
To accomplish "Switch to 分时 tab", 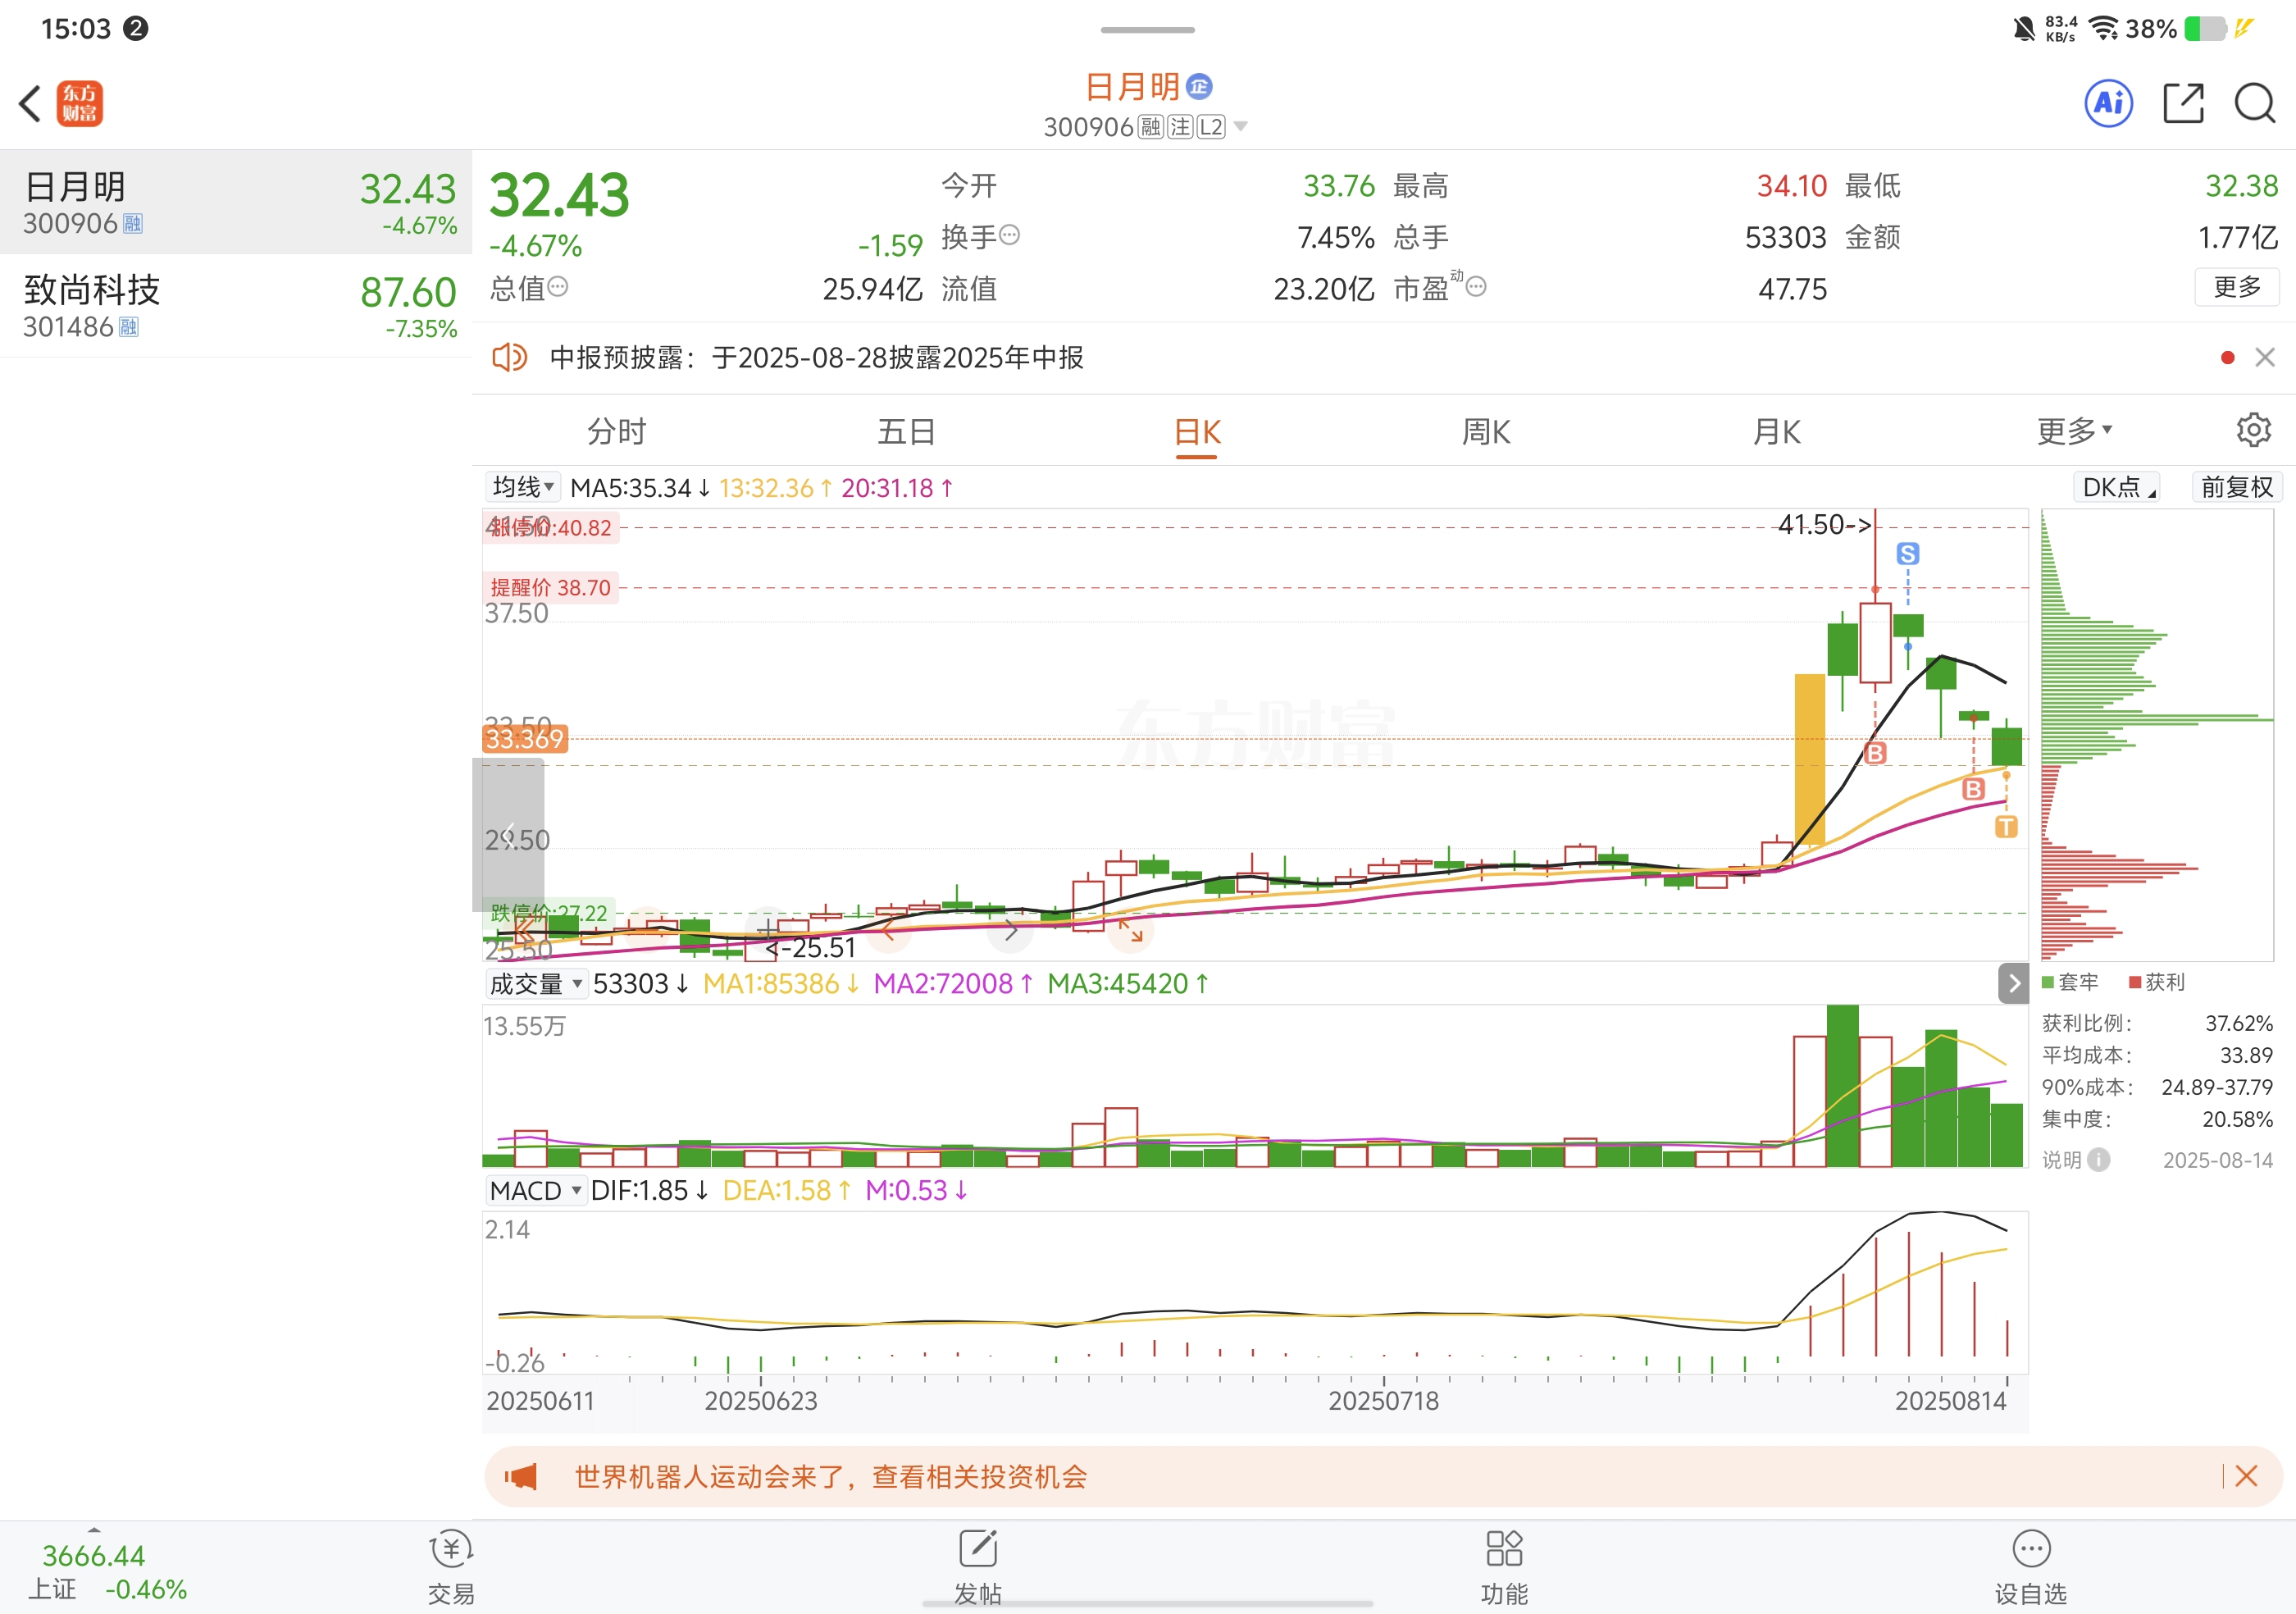I will coord(617,431).
